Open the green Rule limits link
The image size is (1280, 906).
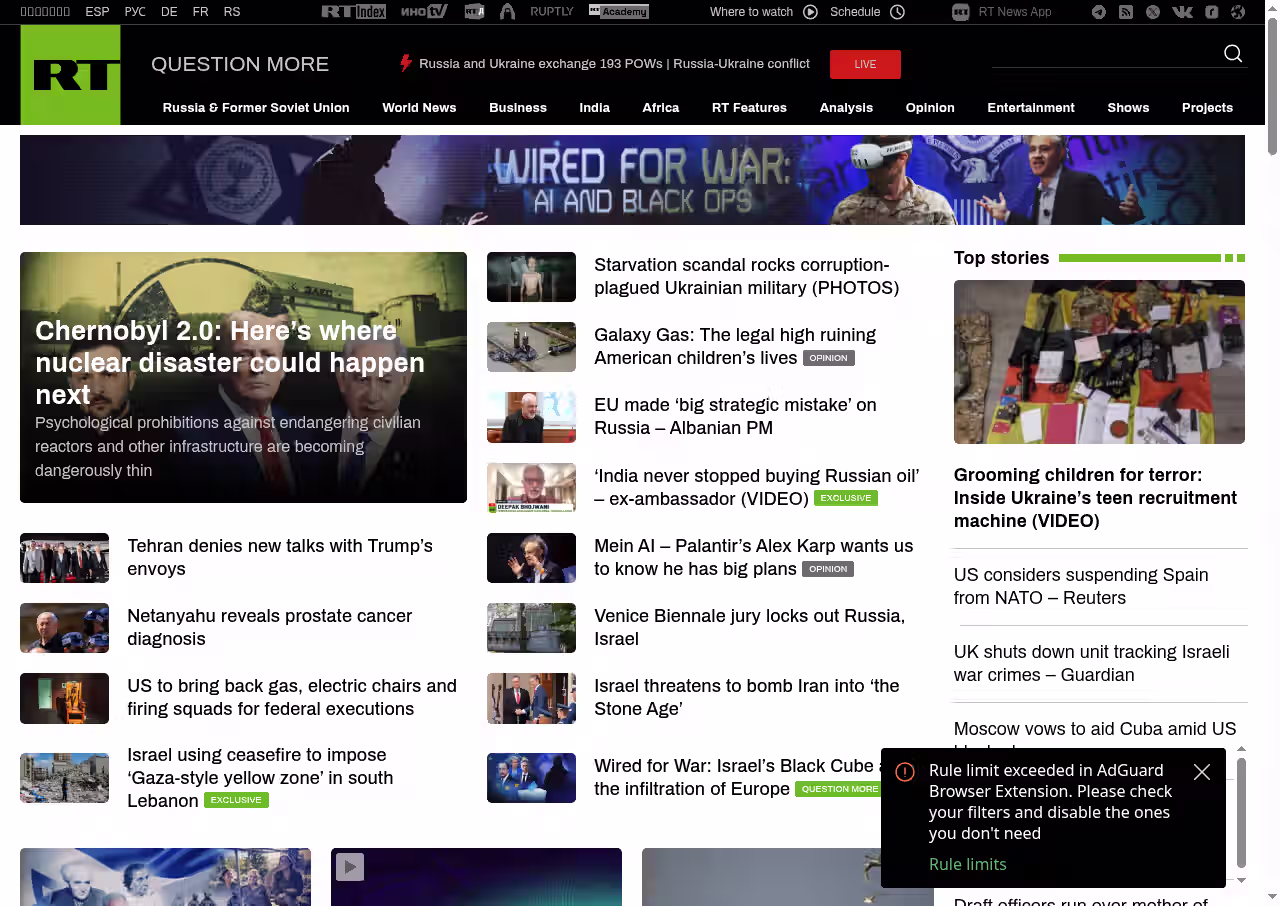tap(967, 864)
